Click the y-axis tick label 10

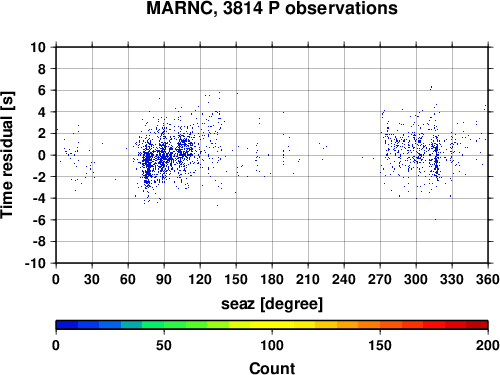[x=38, y=47]
